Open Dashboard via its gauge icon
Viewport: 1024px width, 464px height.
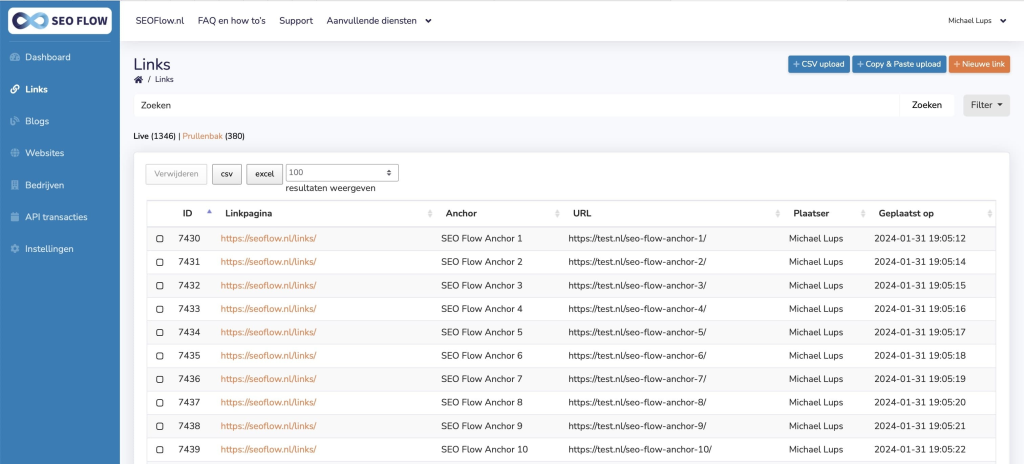point(15,58)
